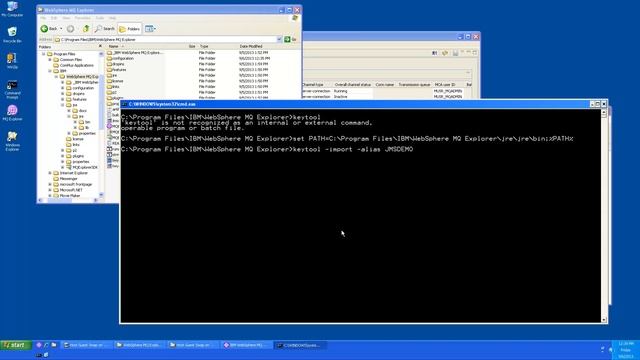
Task: Expand the docs node under jre
Action: click(69, 111)
